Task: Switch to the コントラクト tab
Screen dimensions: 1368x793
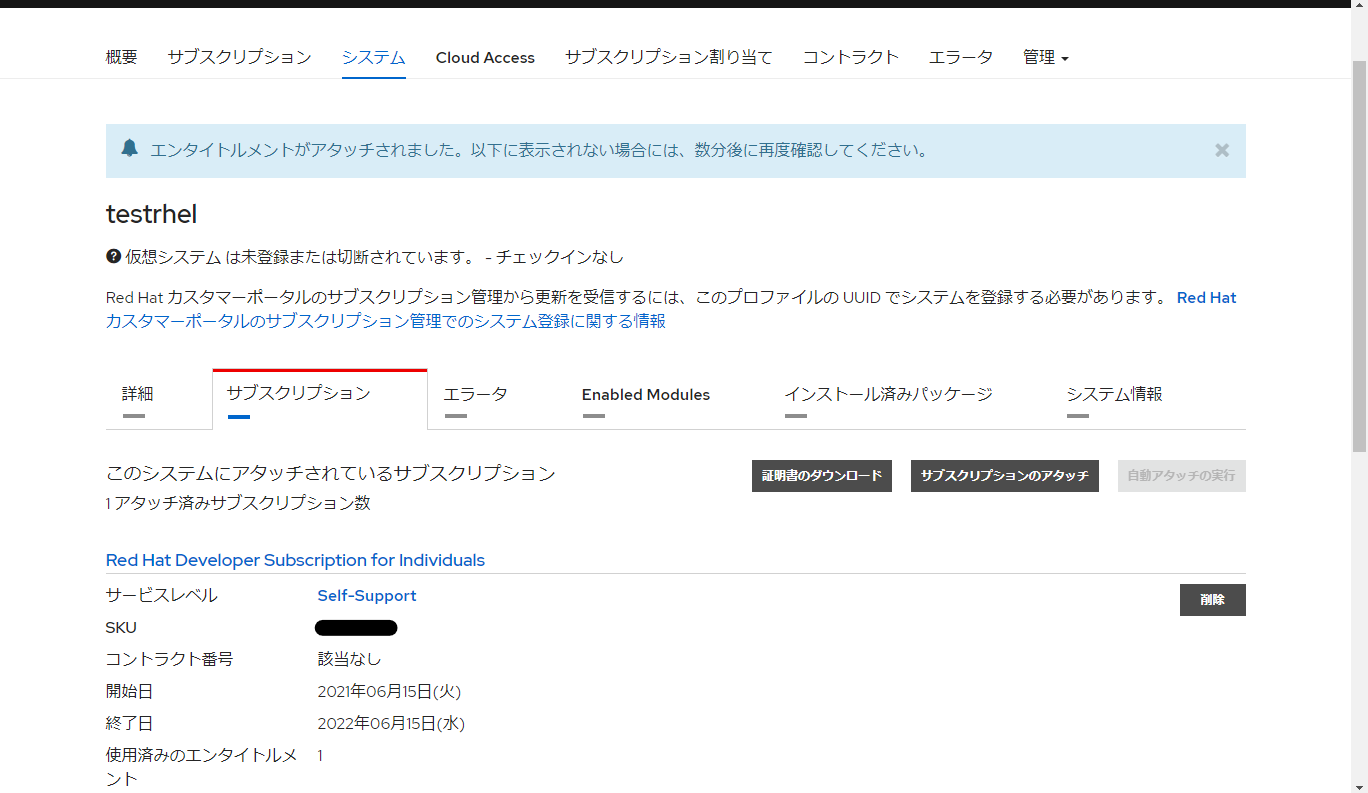Action: [850, 57]
